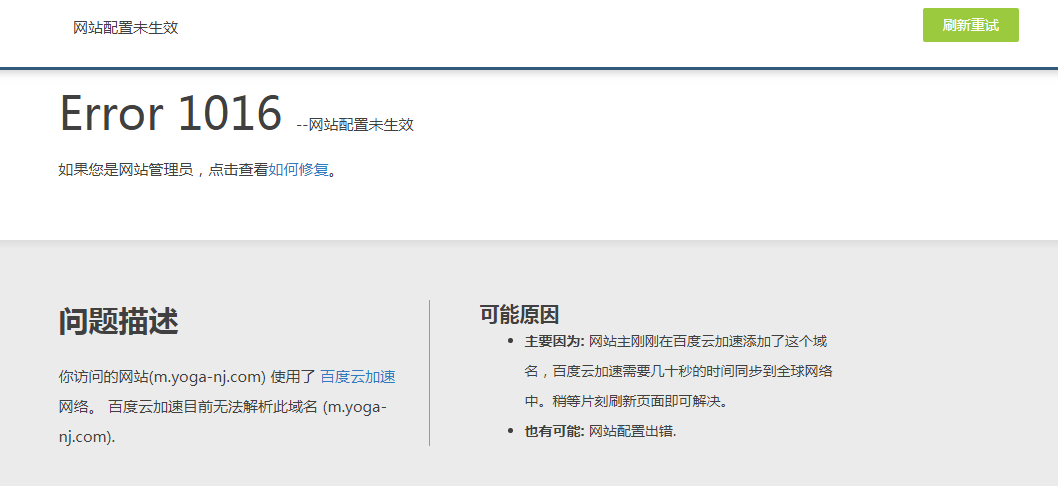This screenshot has width=1058, height=486.
Task: Click the nj.com). text on the last line
Action: pyautogui.click(x=86, y=437)
